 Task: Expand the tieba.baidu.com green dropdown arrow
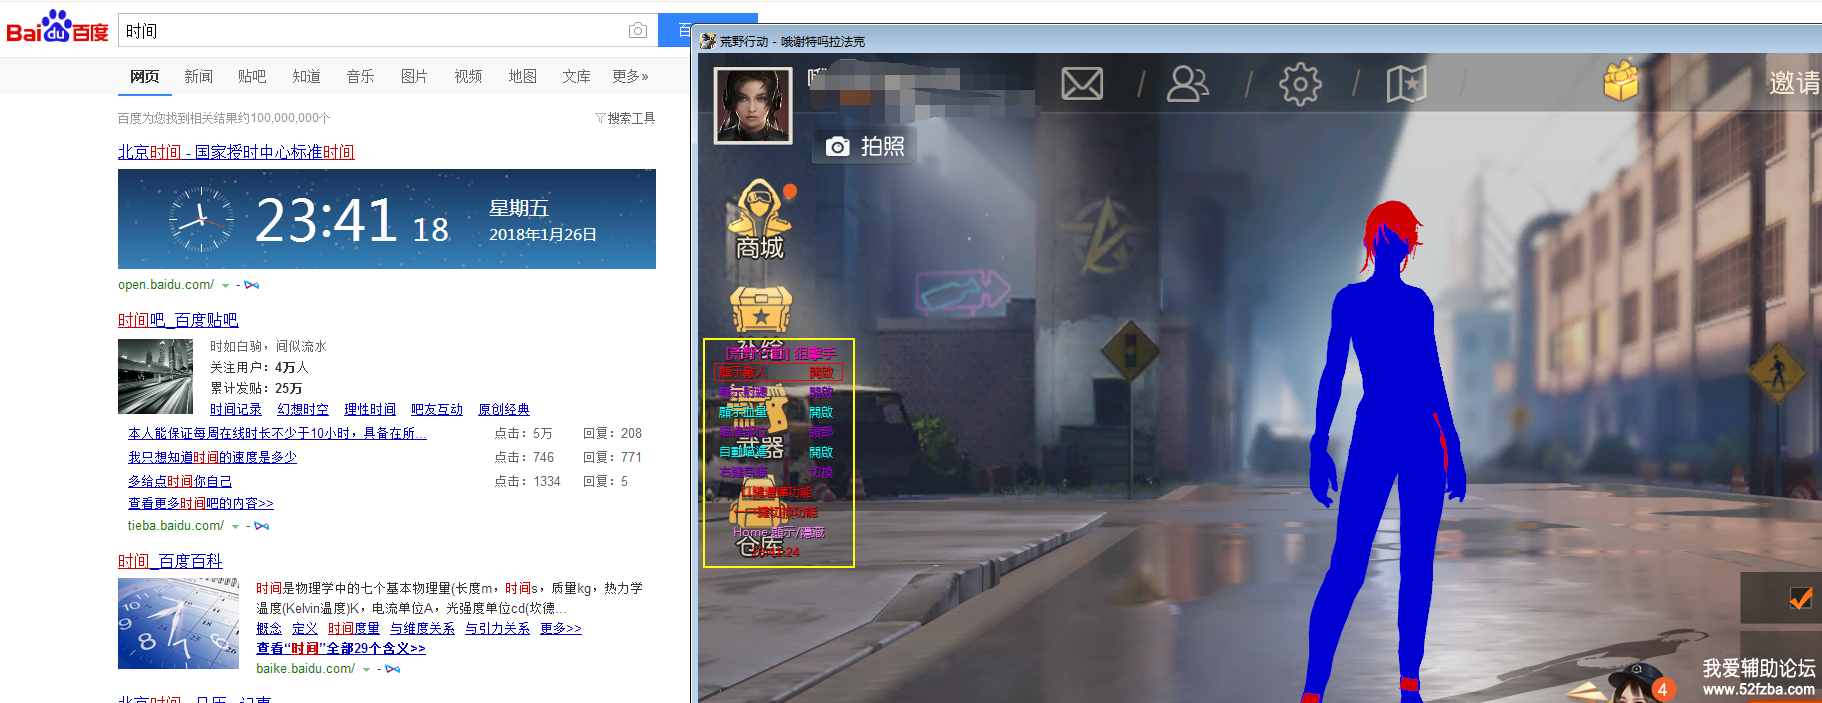click(235, 527)
